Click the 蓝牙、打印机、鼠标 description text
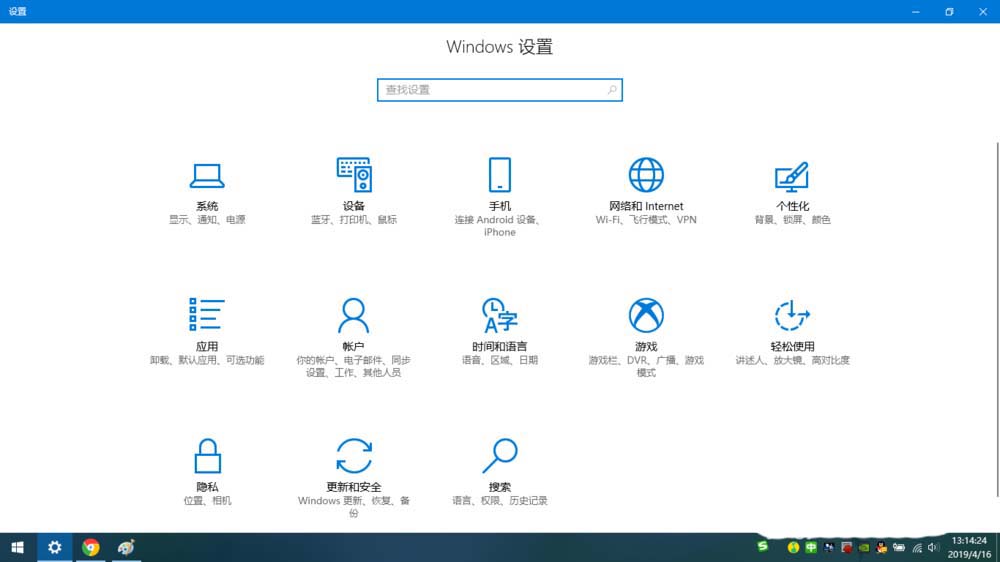 (x=354, y=219)
